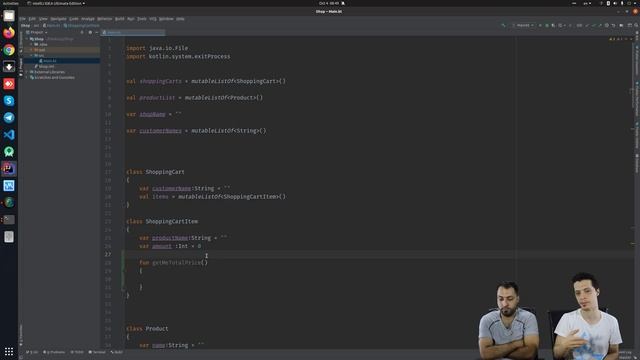Open Search Everywhere magnifier icon
The width and height of the screenshot is (640, 360).
click(636, 25)
